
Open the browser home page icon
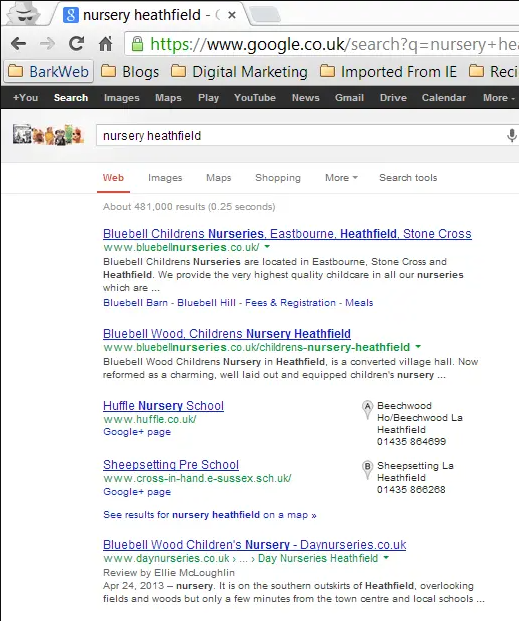click(x=105, y=44)
